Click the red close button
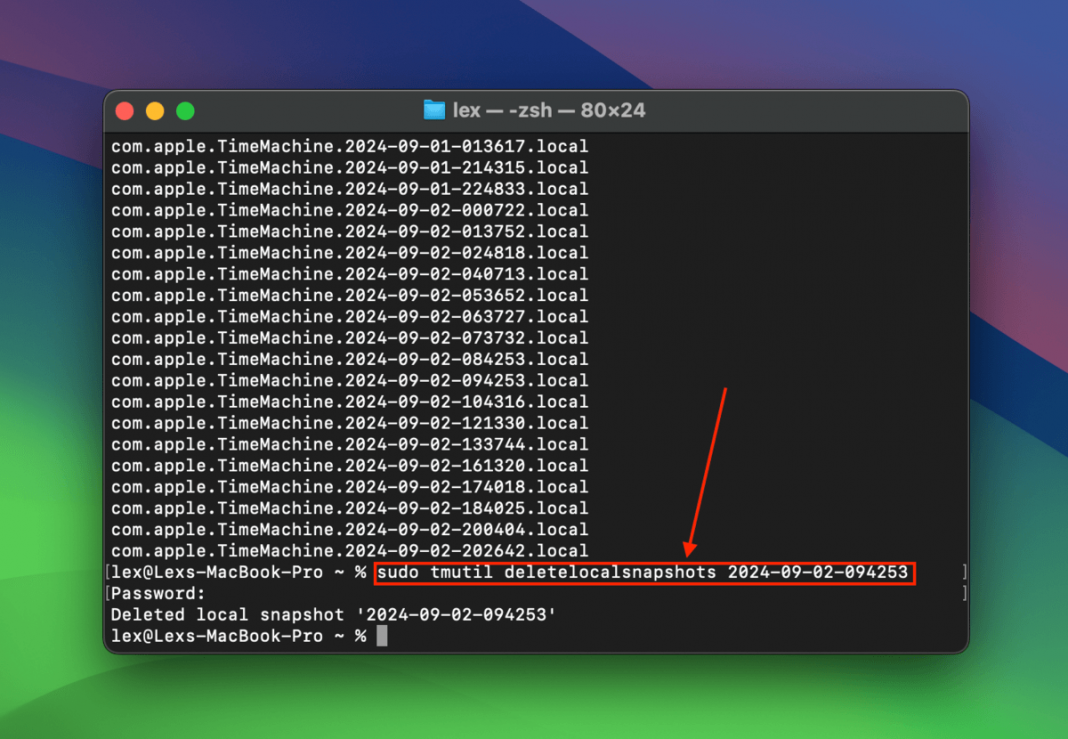The height and width of the screenshot is (739, 1068). [x=125, y=111]
